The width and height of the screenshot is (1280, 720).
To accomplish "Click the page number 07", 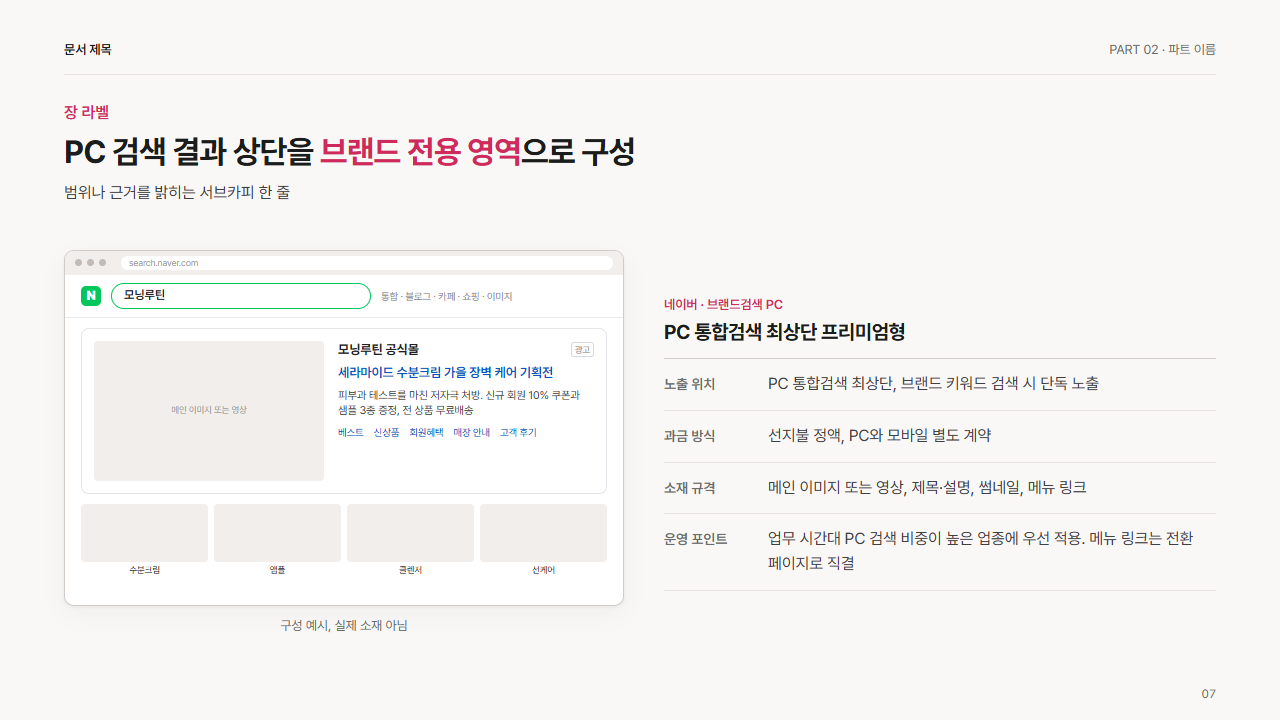I will click(1209, 694).
